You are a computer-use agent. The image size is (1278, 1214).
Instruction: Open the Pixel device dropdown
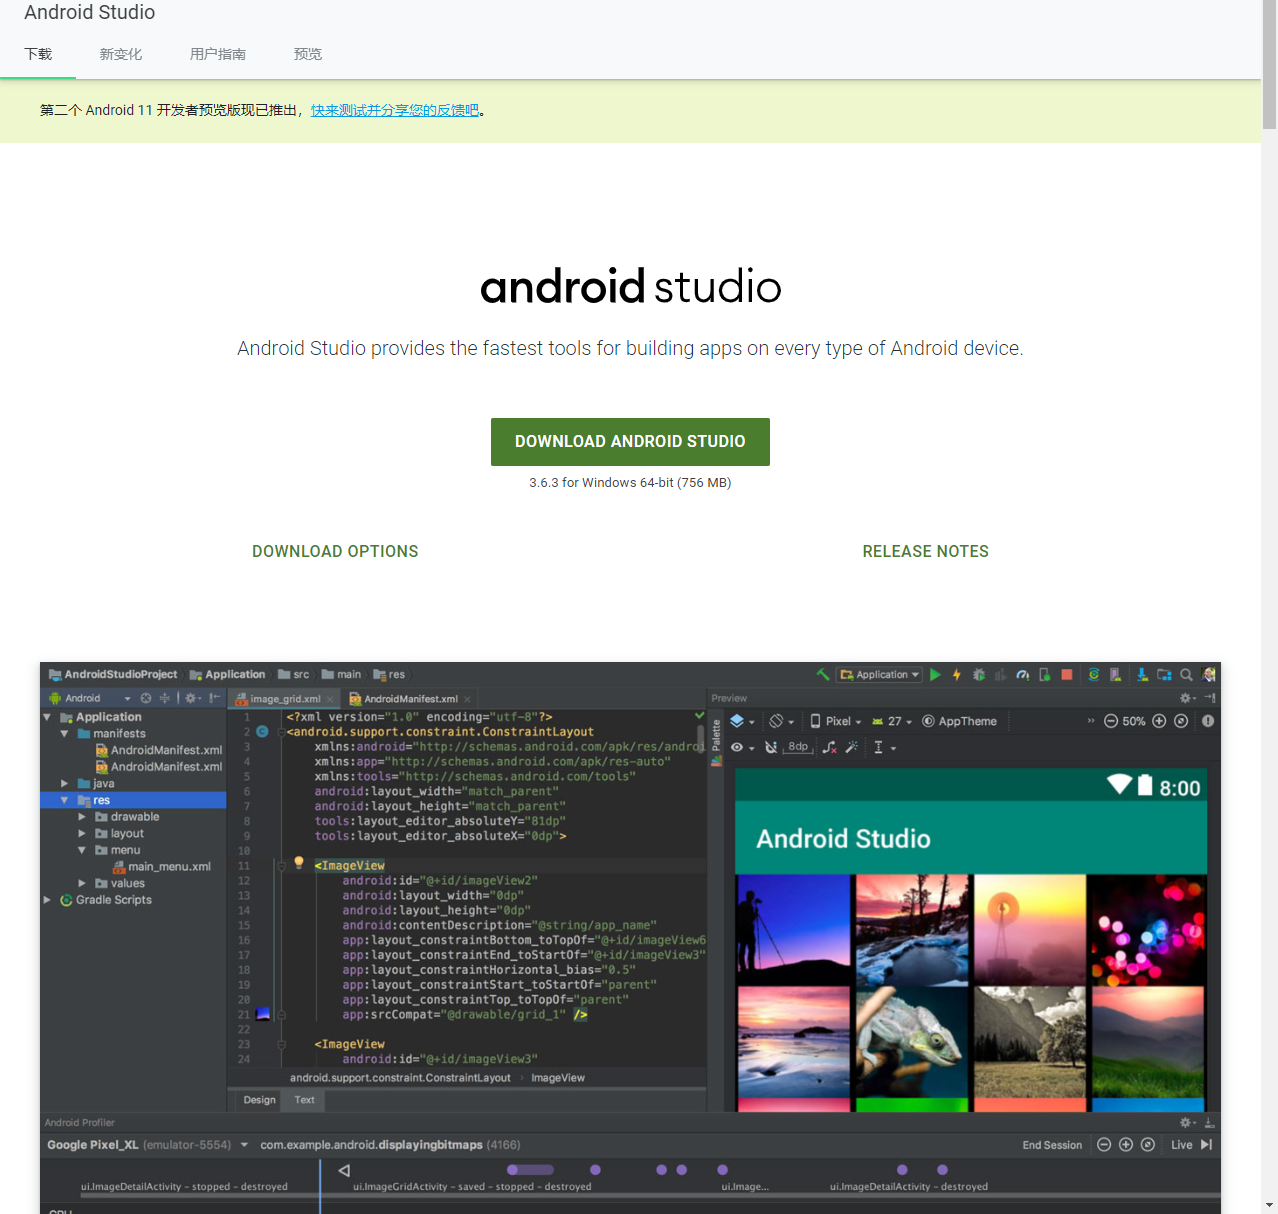[837, 721]
